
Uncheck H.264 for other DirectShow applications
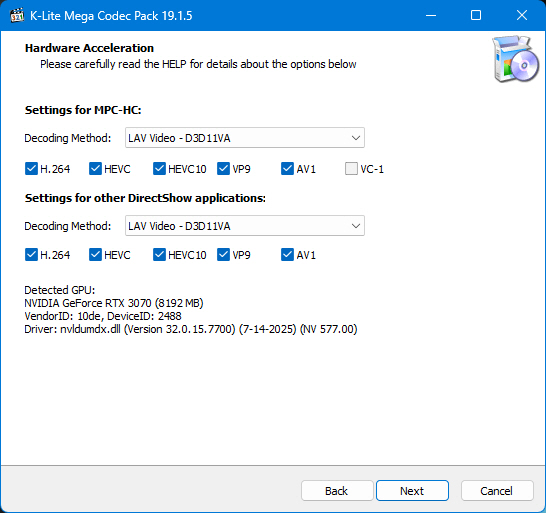point(31,255)
